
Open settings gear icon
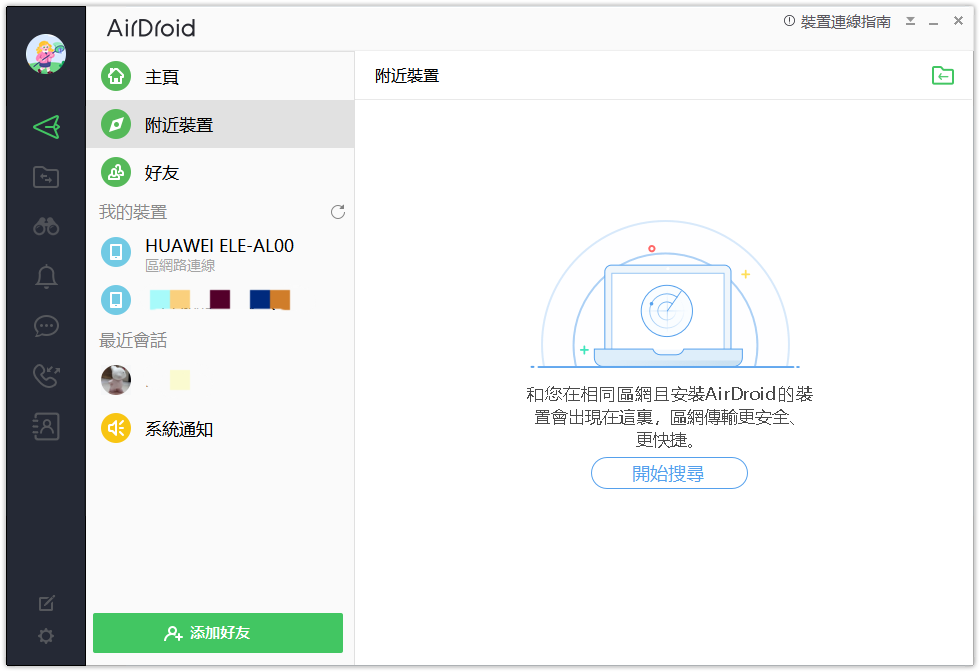pos(46,636)
